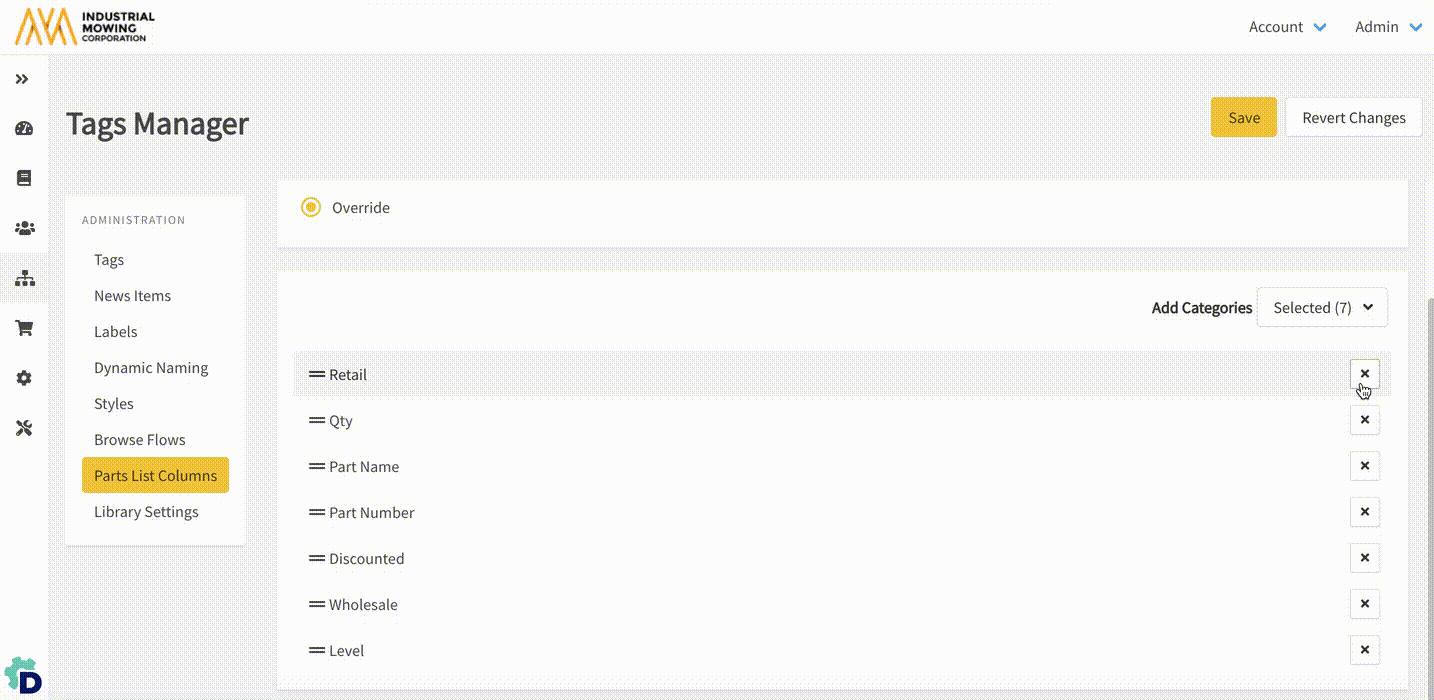The height and width of the screenshot is (700, 1434).
Task: Click the Revert Changes button
Action: pyautogui.click(x=1353, y=117)
